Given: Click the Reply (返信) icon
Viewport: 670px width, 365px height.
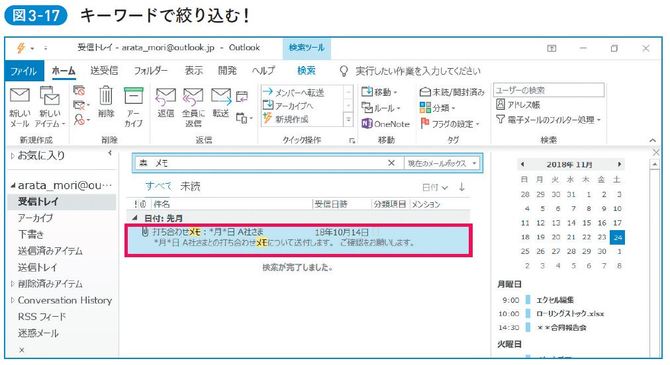Looking at the screenshot, I should 166,97.
